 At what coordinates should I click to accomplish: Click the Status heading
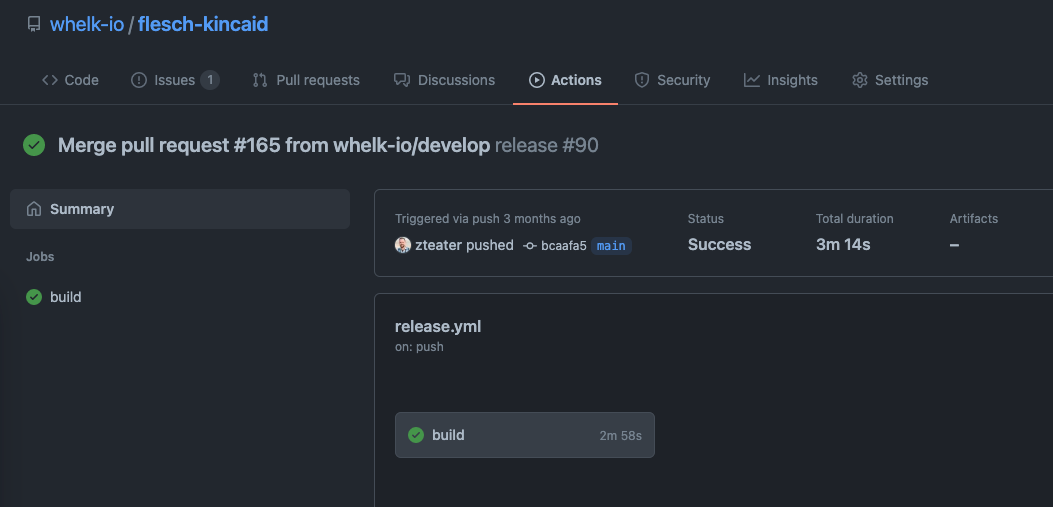[706, 219]
